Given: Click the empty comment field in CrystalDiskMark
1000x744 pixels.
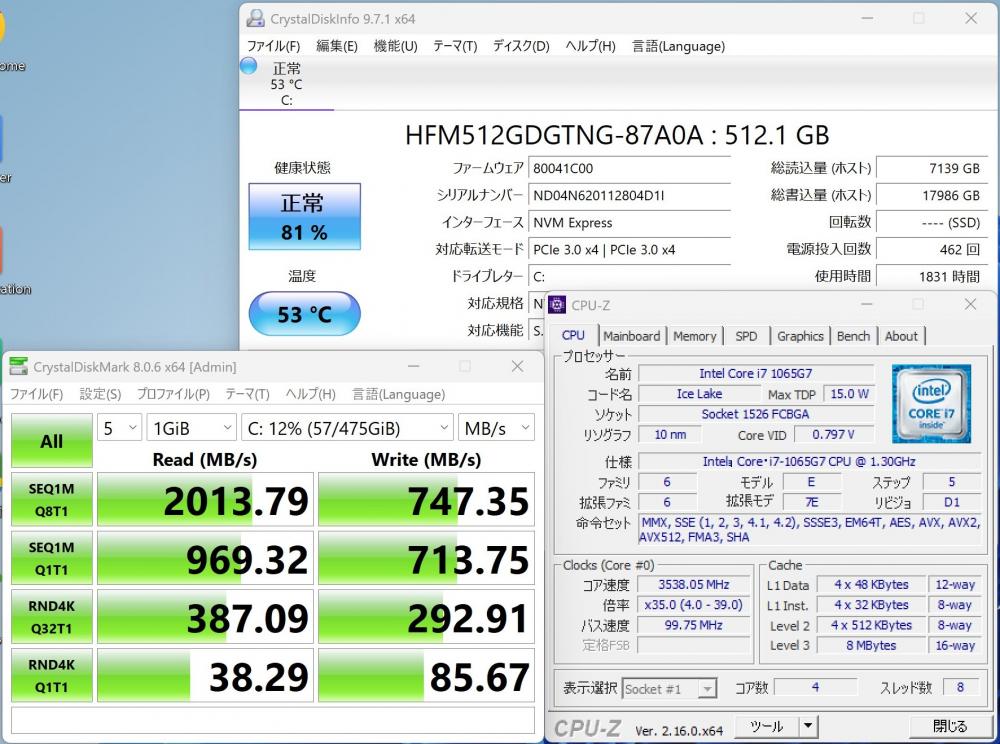Looking at the screenshot, I should [273, 720].
